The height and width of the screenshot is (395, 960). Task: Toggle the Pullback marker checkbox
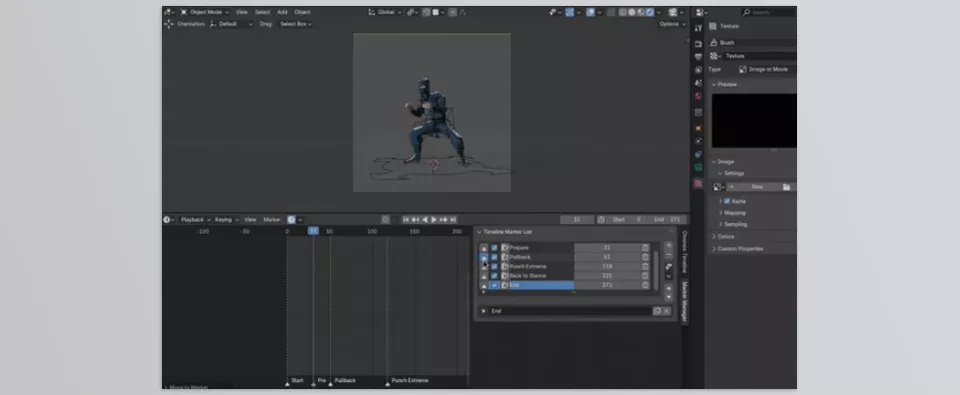[x=494, y=257]
